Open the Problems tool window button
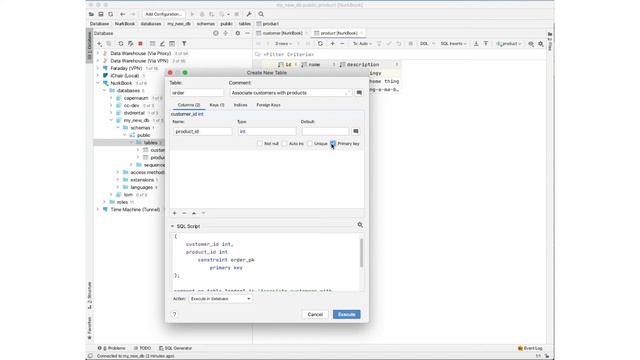 point(111,348)
